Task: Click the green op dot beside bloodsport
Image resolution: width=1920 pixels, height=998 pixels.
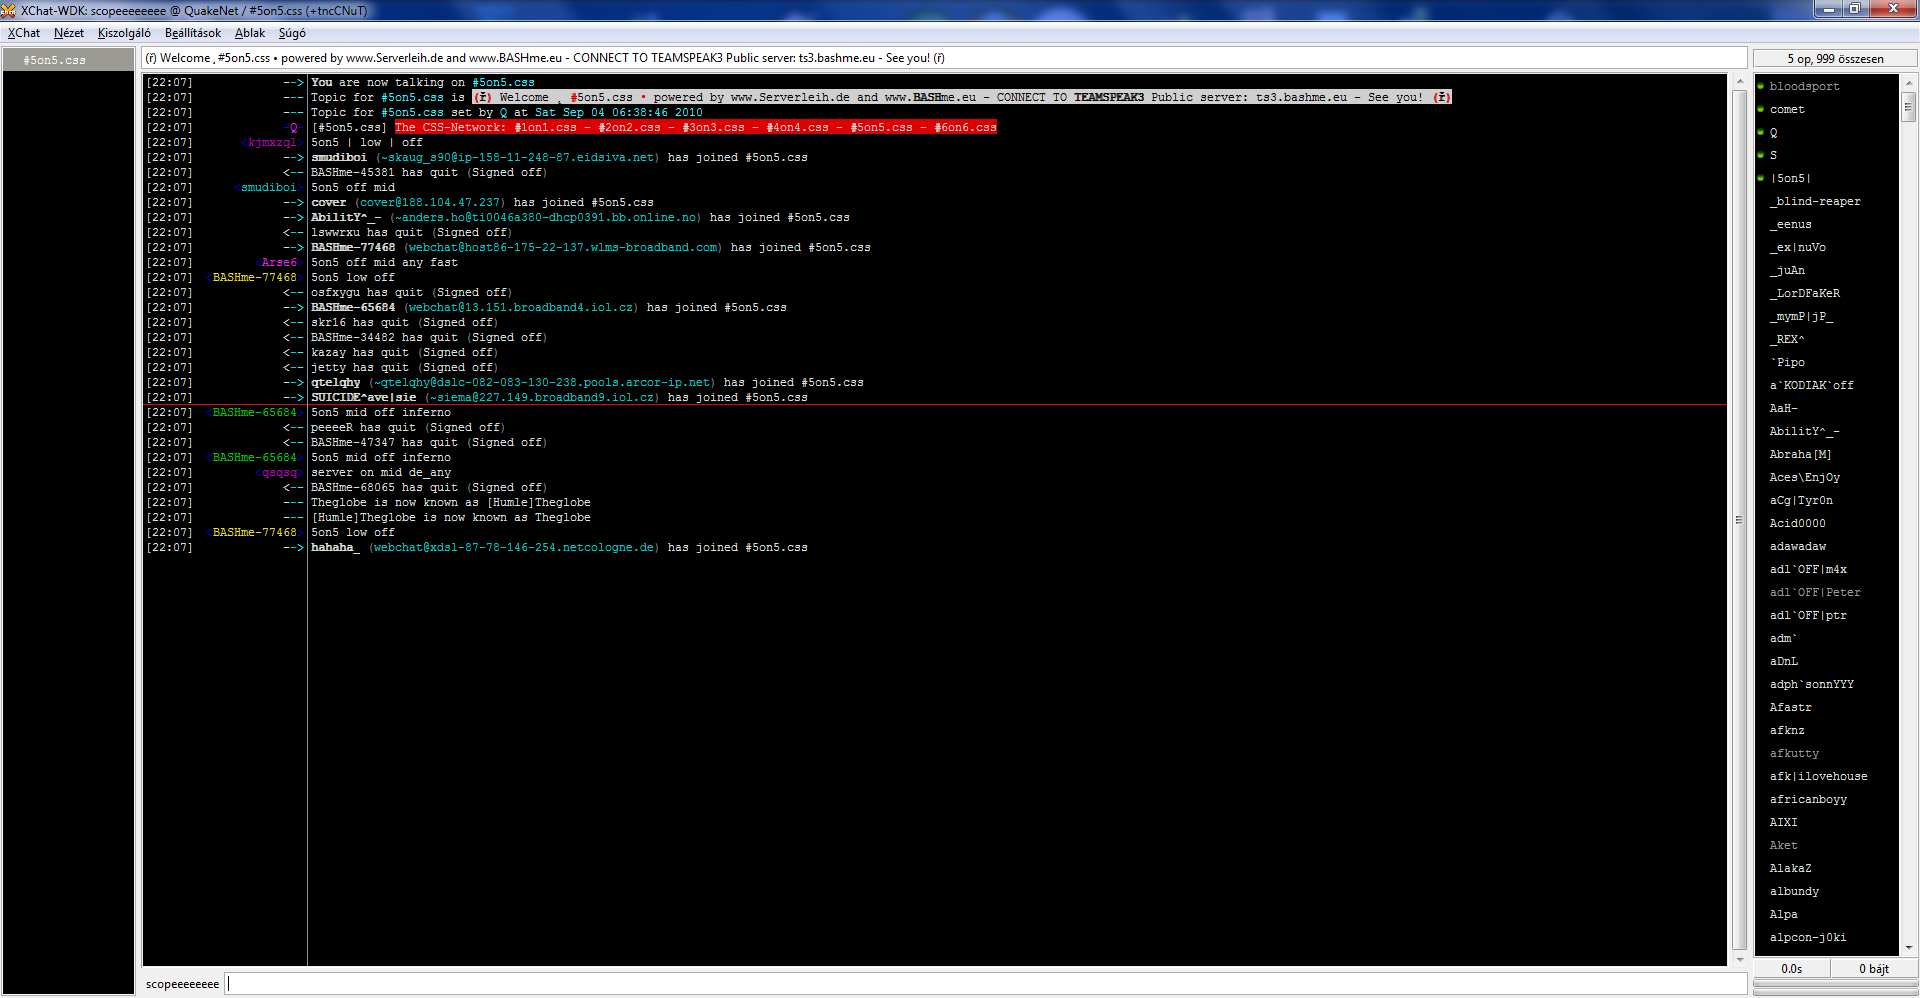Action: pyautogui.click(x=1761, y=86)
